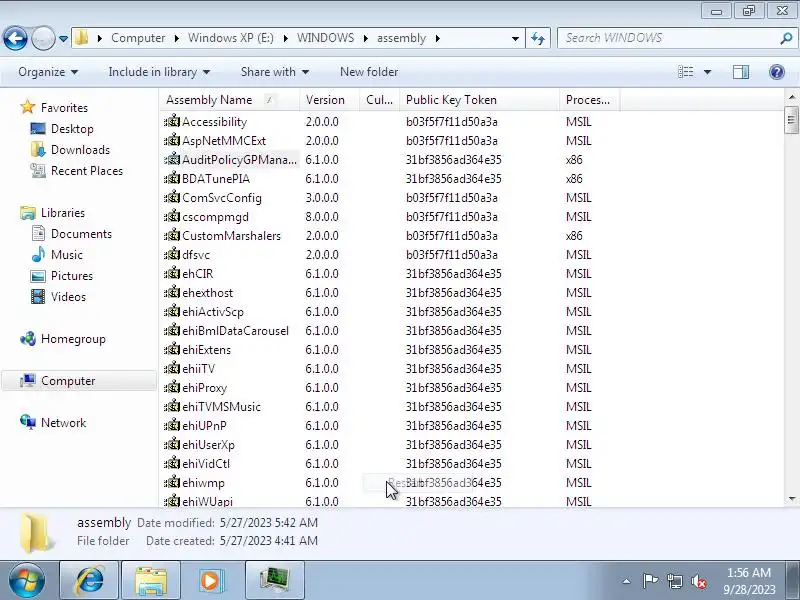
Task: Open the Music library
Action: click(x=67, y=255)
